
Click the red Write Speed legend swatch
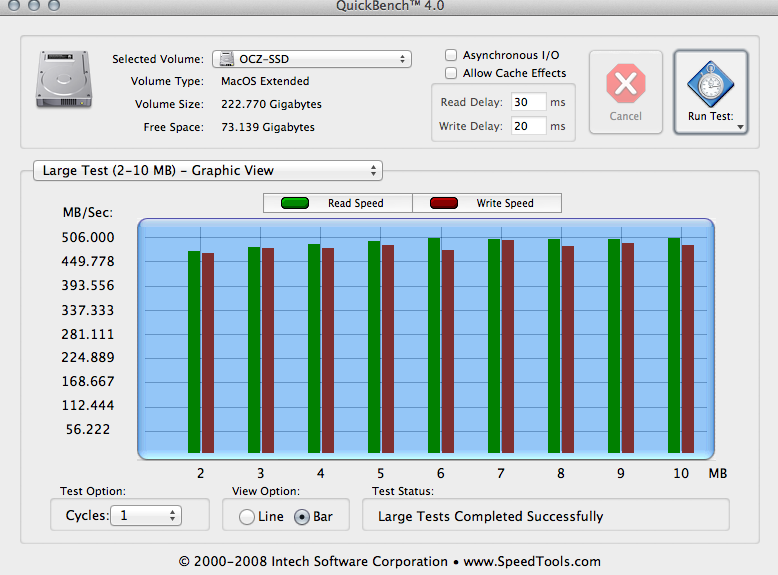coord(444,203)
